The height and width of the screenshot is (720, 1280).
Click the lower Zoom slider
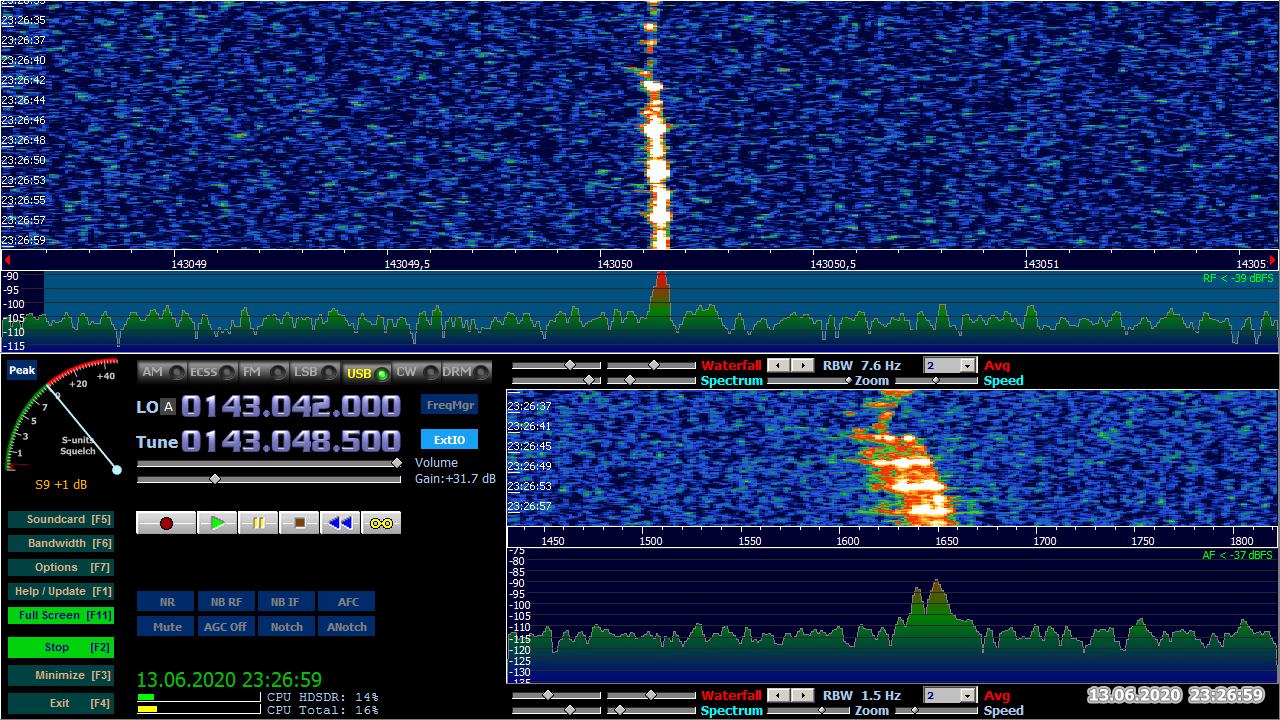click(x=809, y=711)
